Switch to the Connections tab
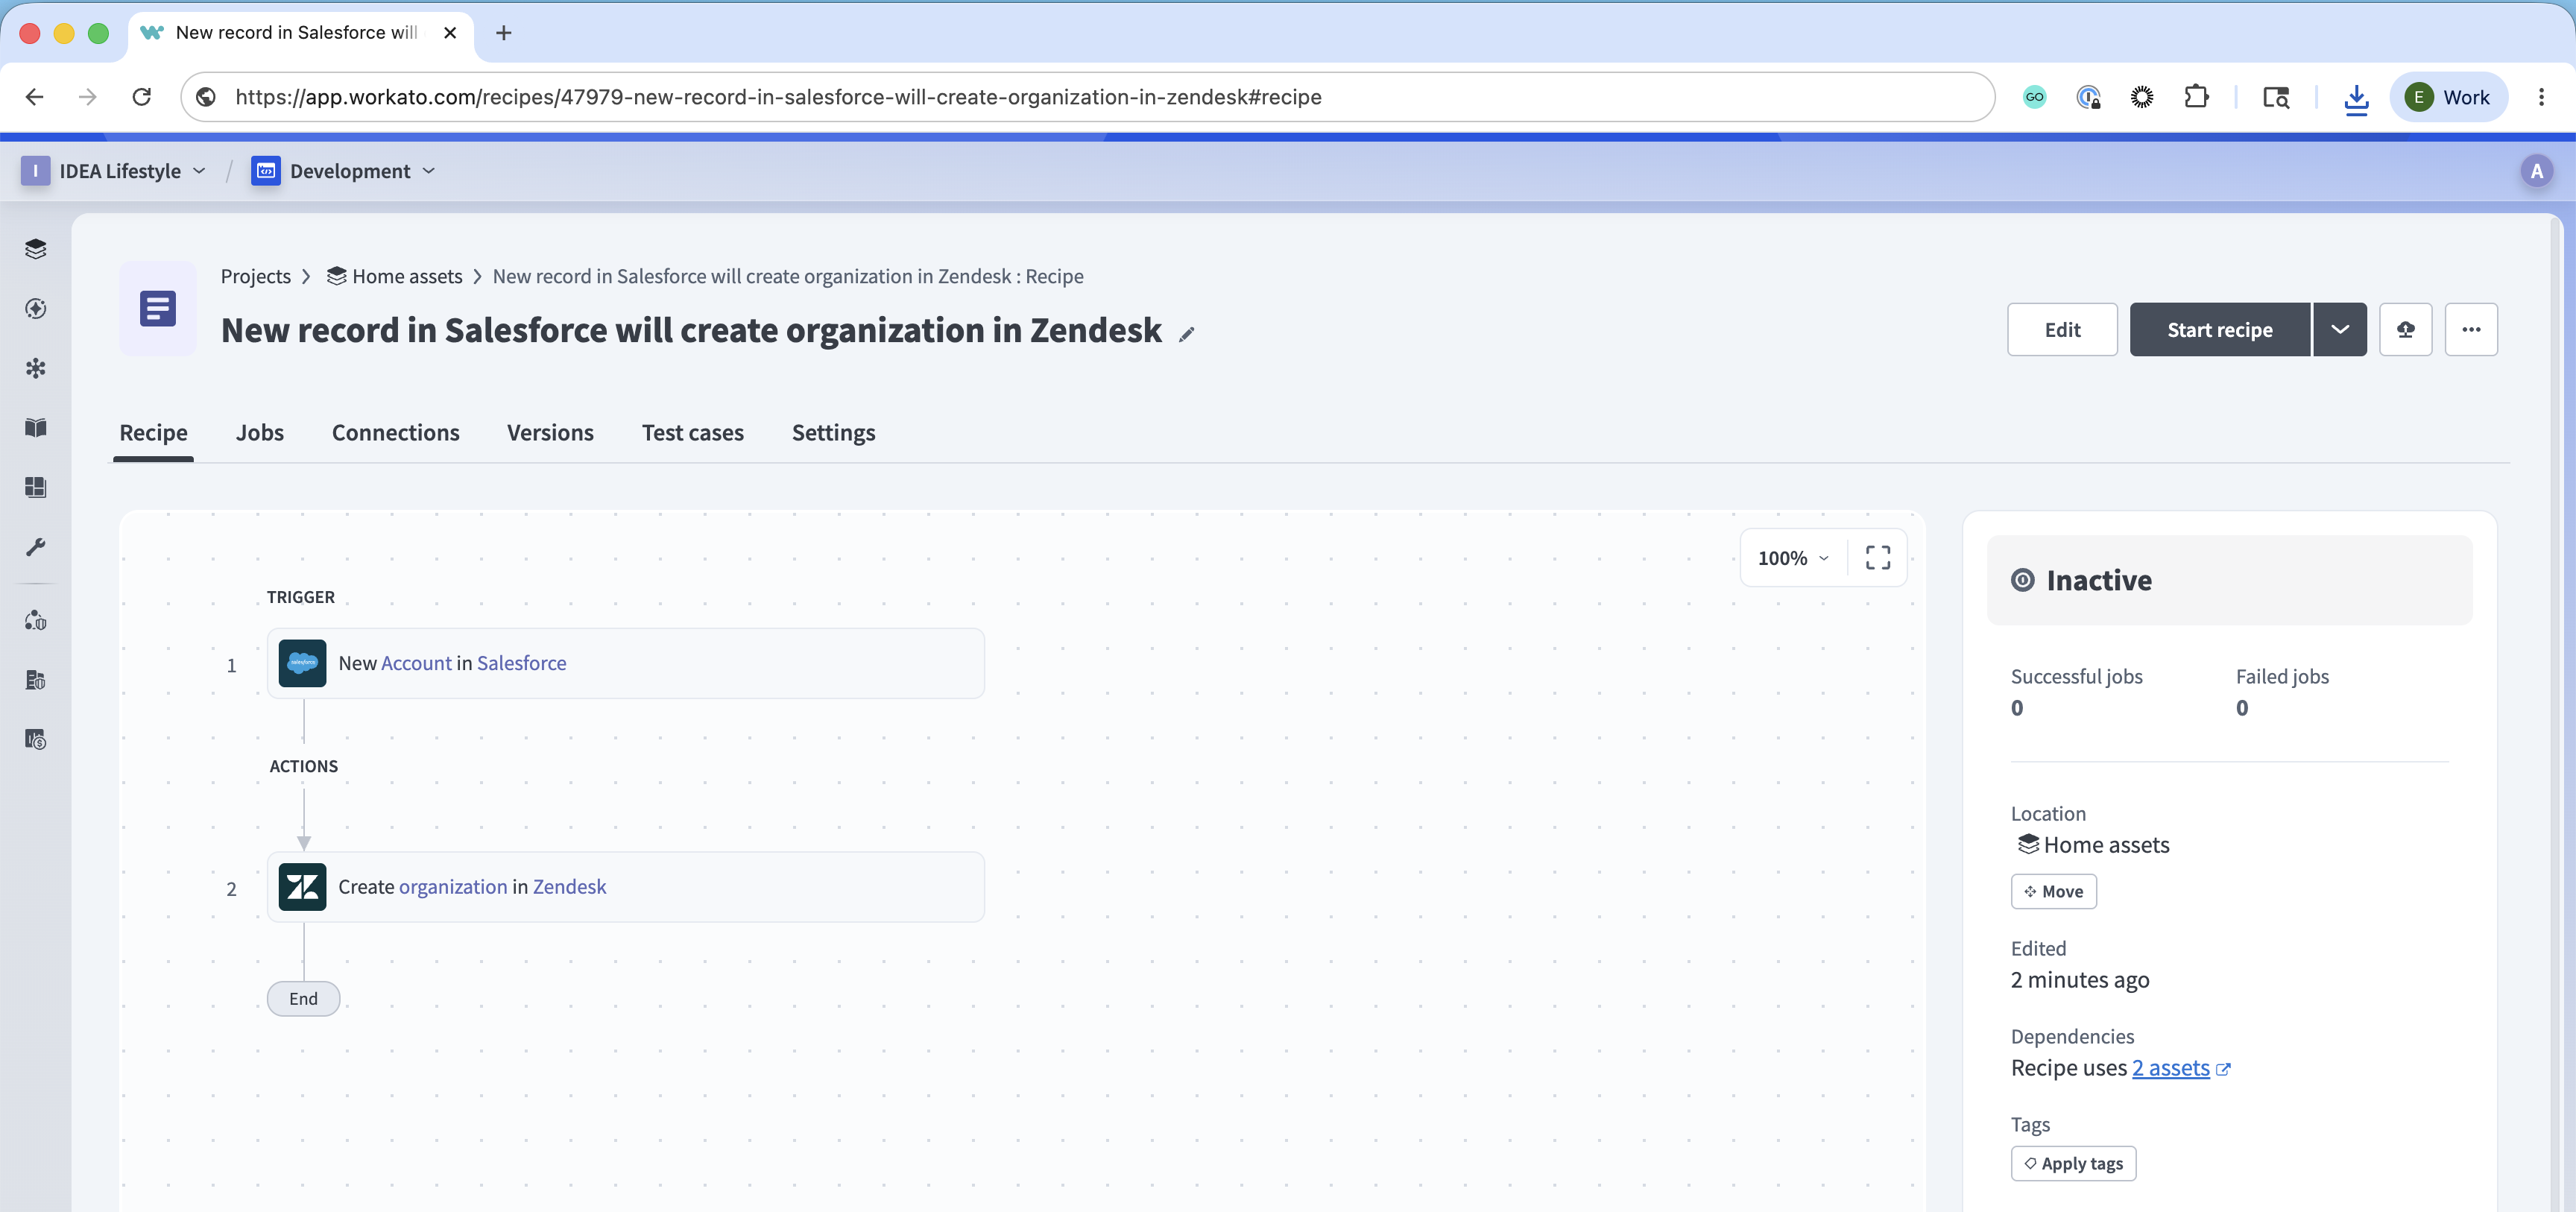Viewport: 2576px width, 1212px height. point(396,433)
